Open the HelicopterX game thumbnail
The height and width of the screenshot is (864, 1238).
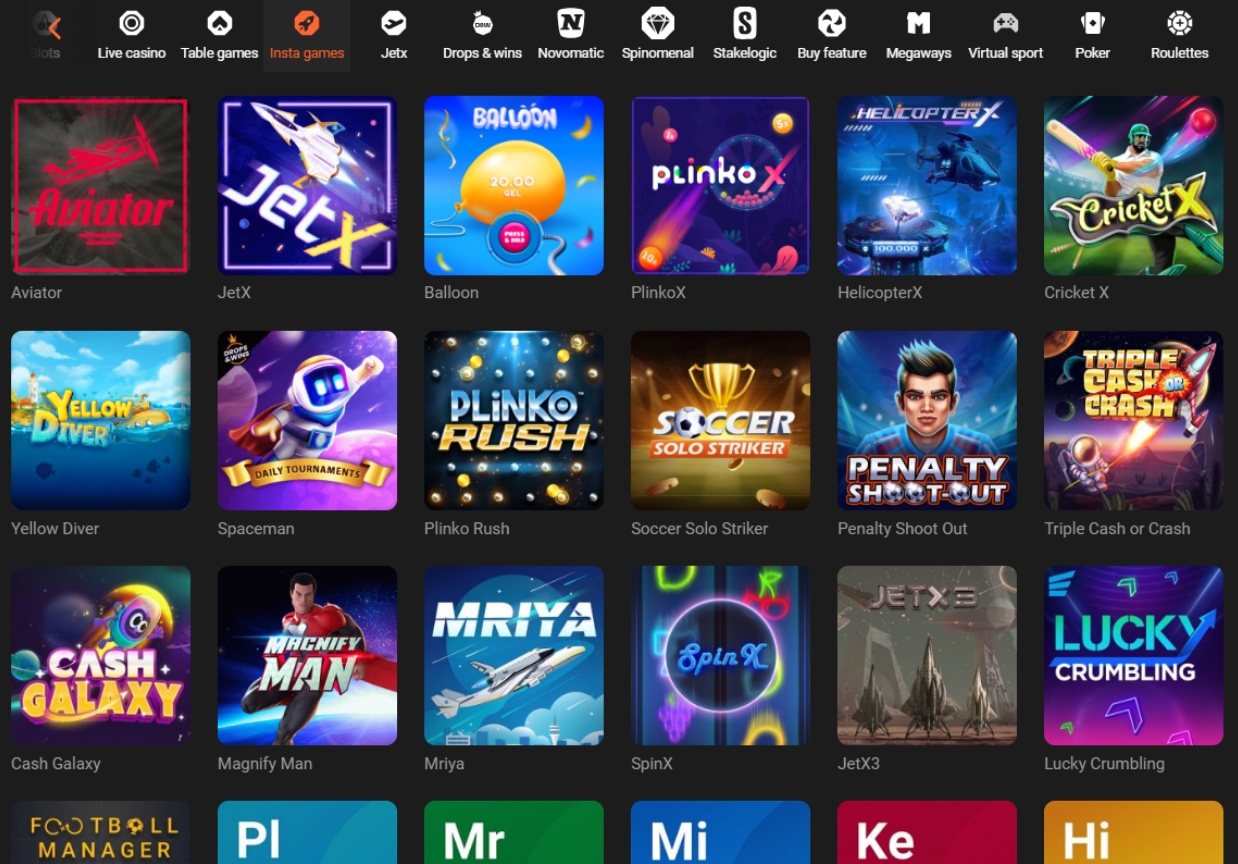click(927, 185)
